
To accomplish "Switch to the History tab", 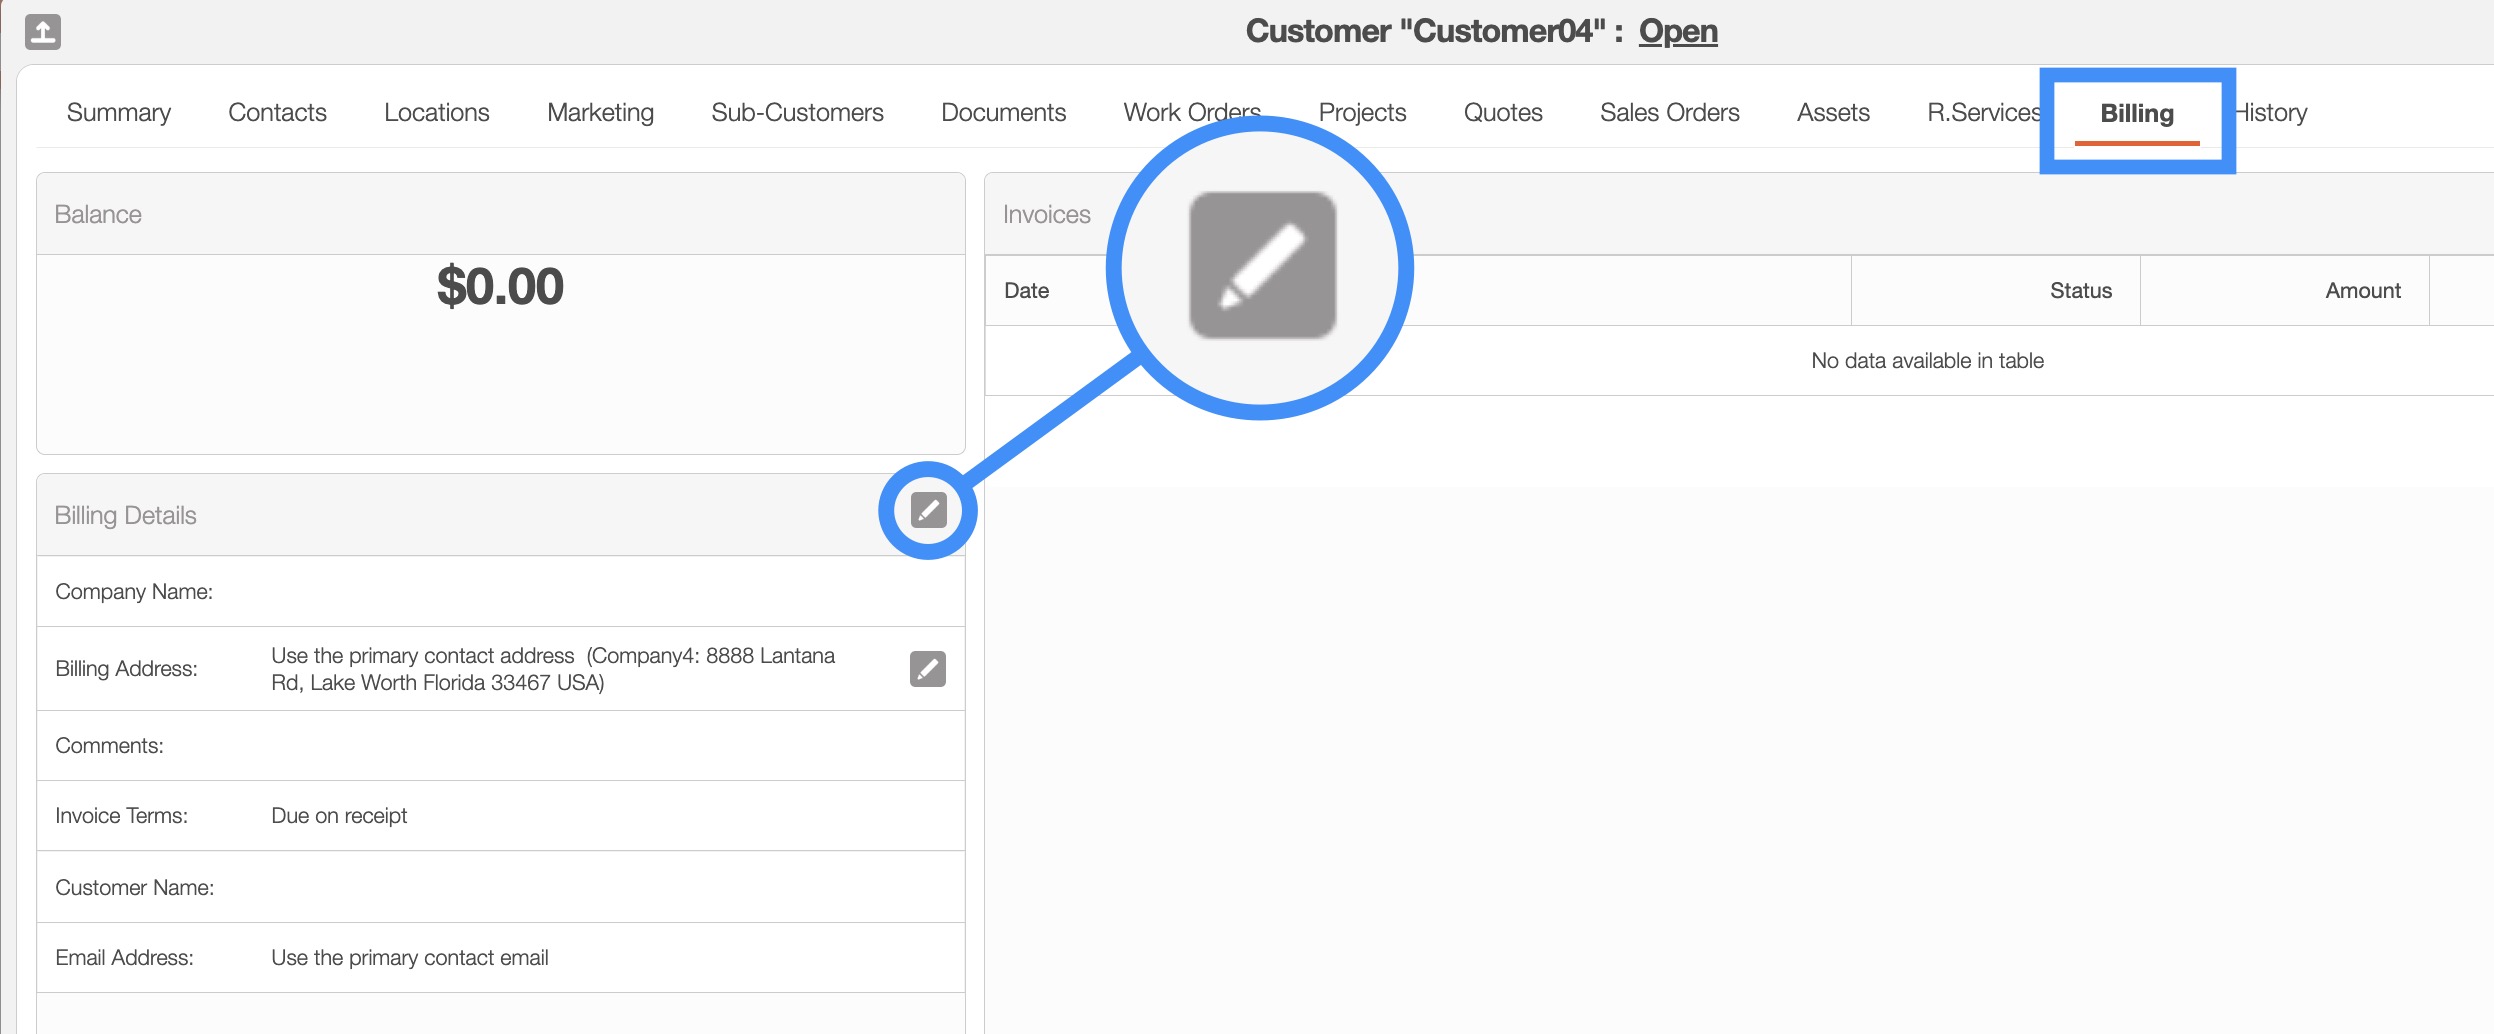I will (2274, 113).
